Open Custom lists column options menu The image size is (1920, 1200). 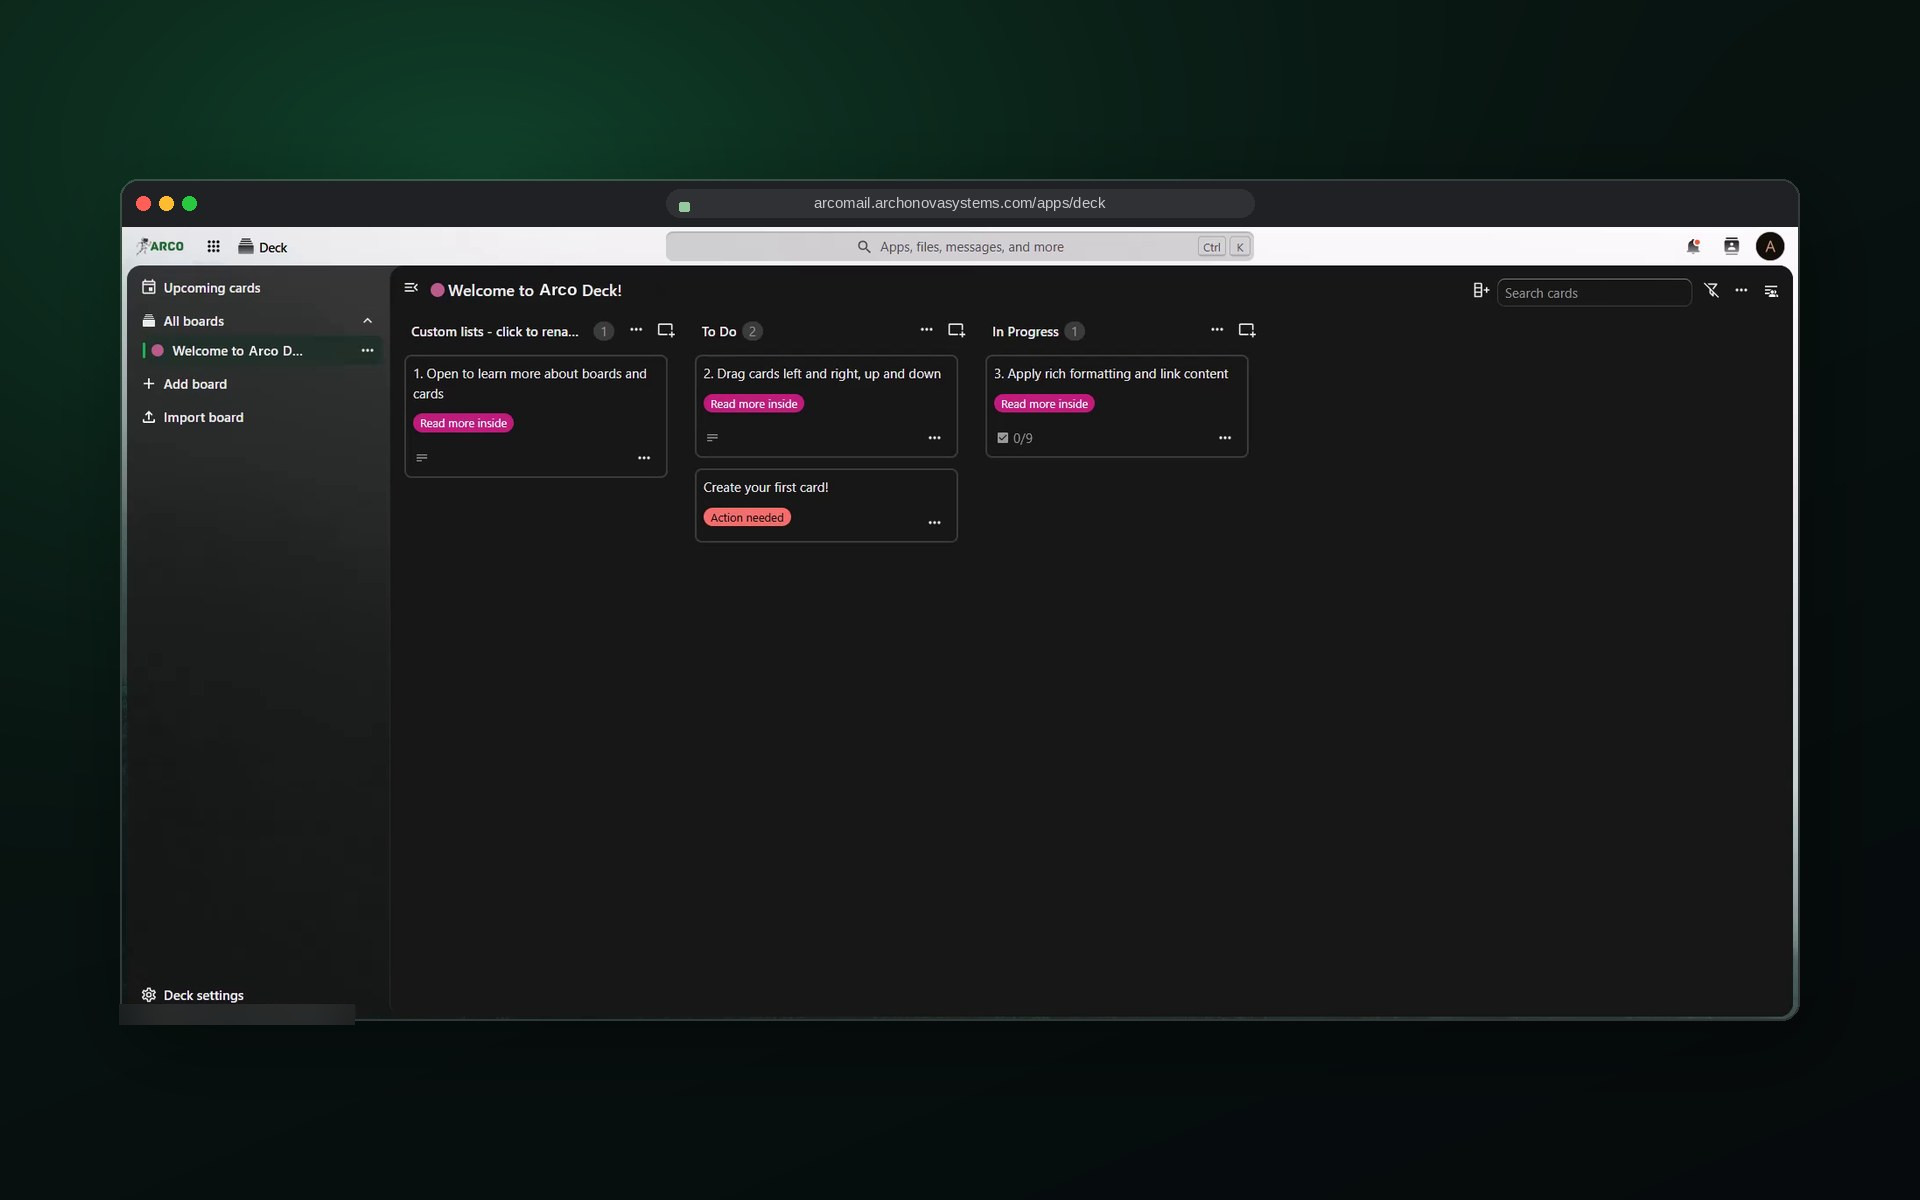click(636, 330)
